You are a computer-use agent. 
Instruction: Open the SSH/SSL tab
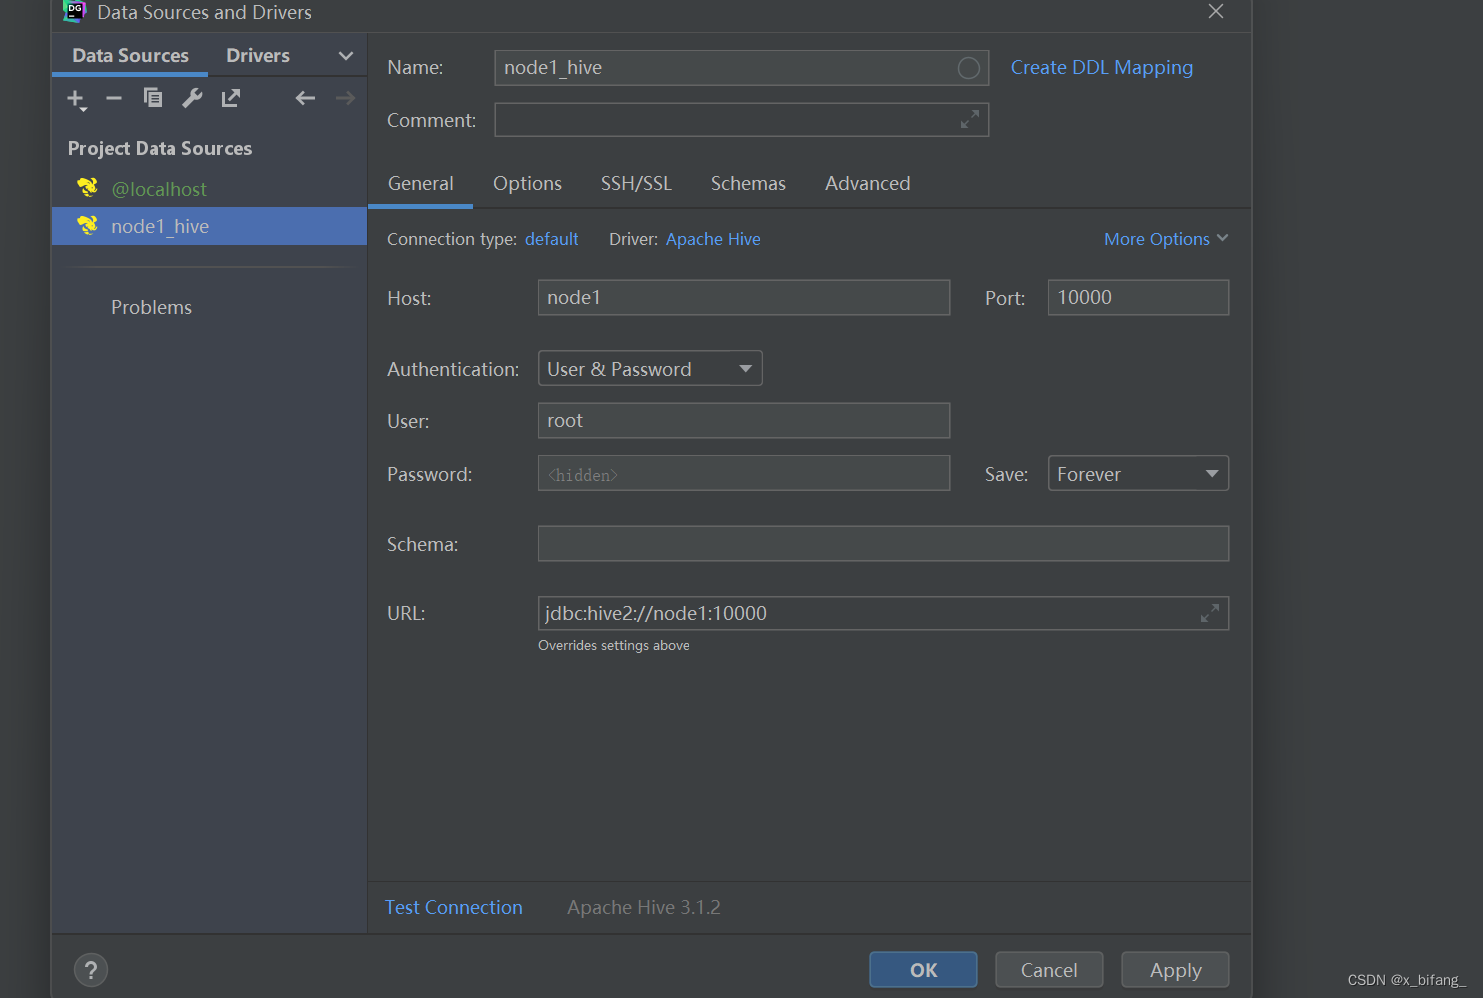pyautogui.click(x=636, y=184)
